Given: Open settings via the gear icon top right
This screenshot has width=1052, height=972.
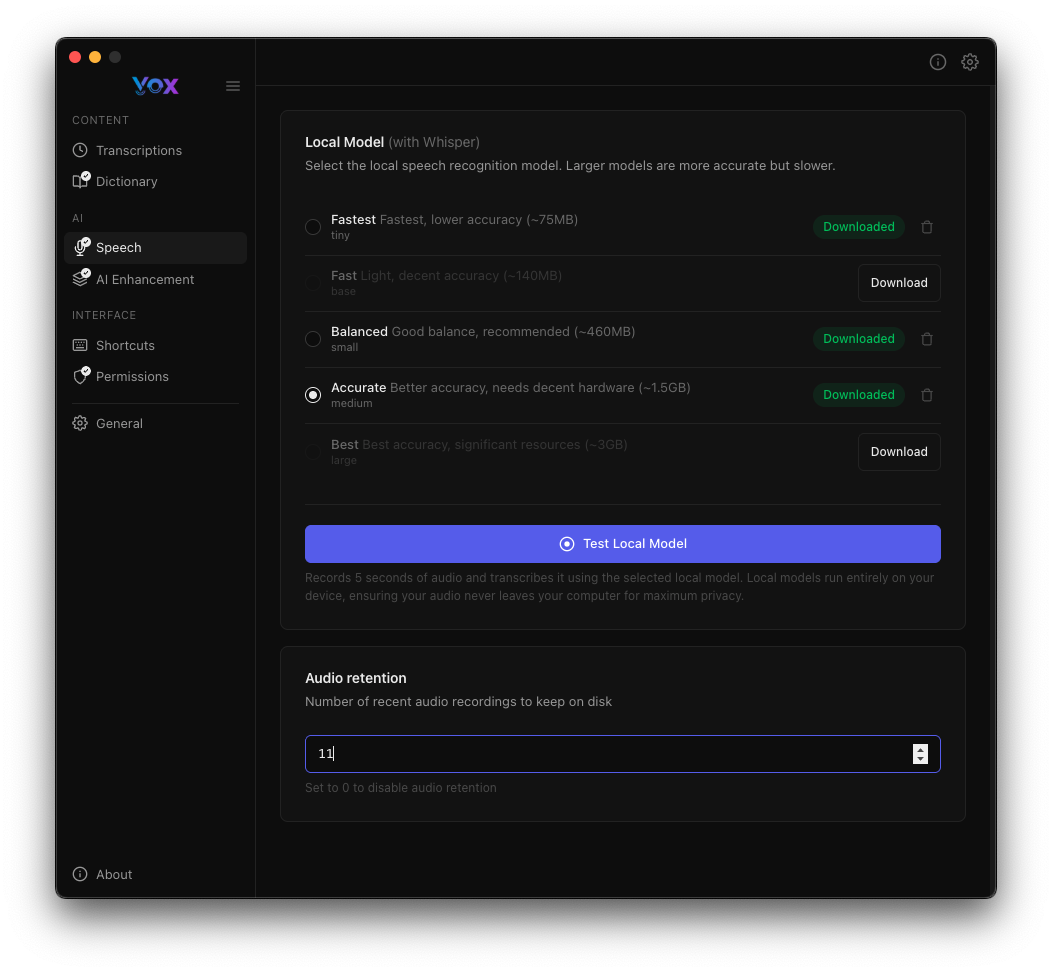Looking at the screenshot, I should [x=970, y=62].
